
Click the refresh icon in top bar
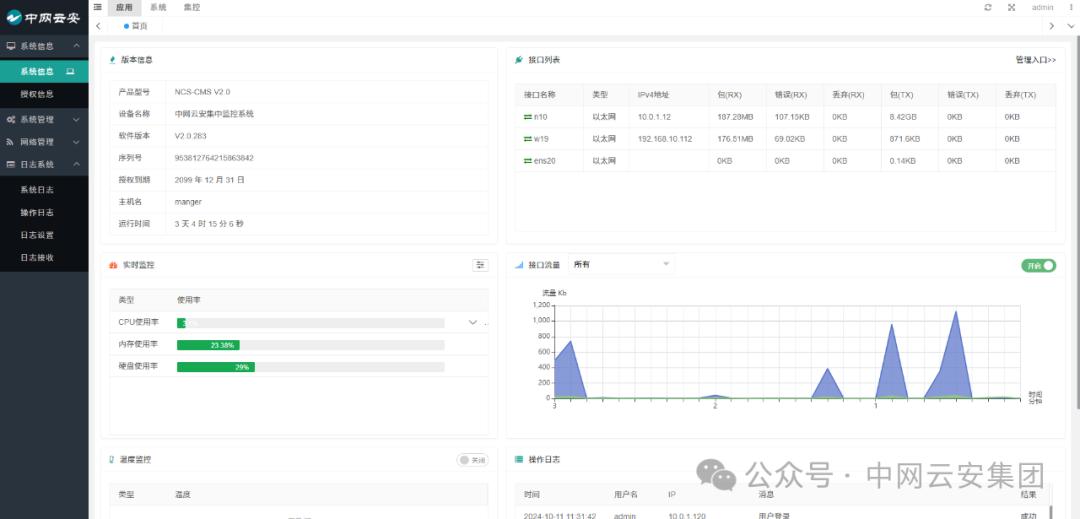tap(988, 7)
